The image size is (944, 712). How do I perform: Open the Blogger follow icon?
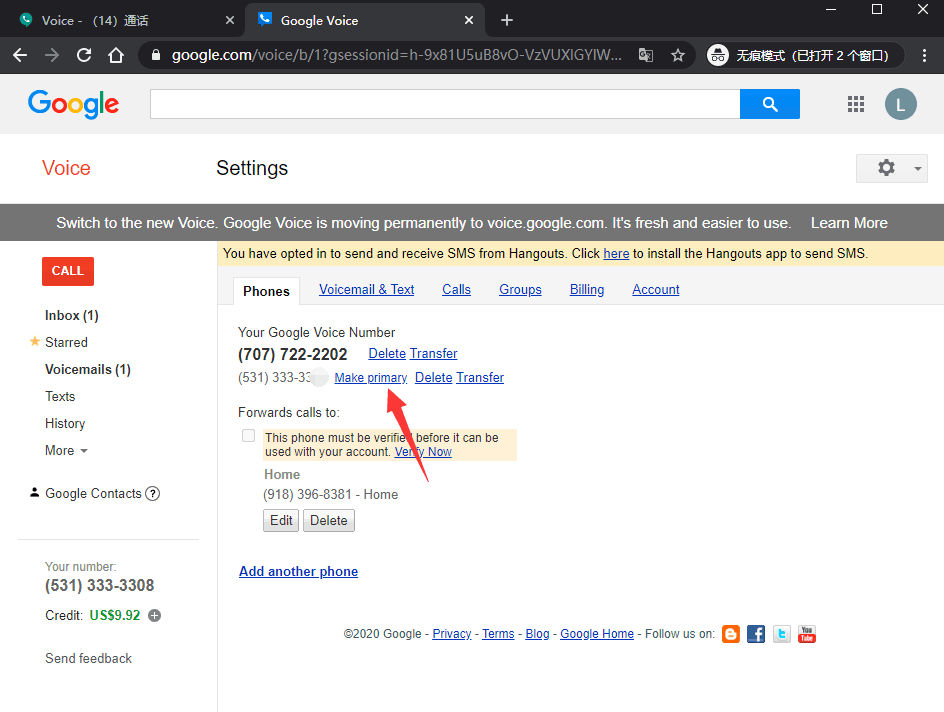pyautogui.click(x=731, y=634)
